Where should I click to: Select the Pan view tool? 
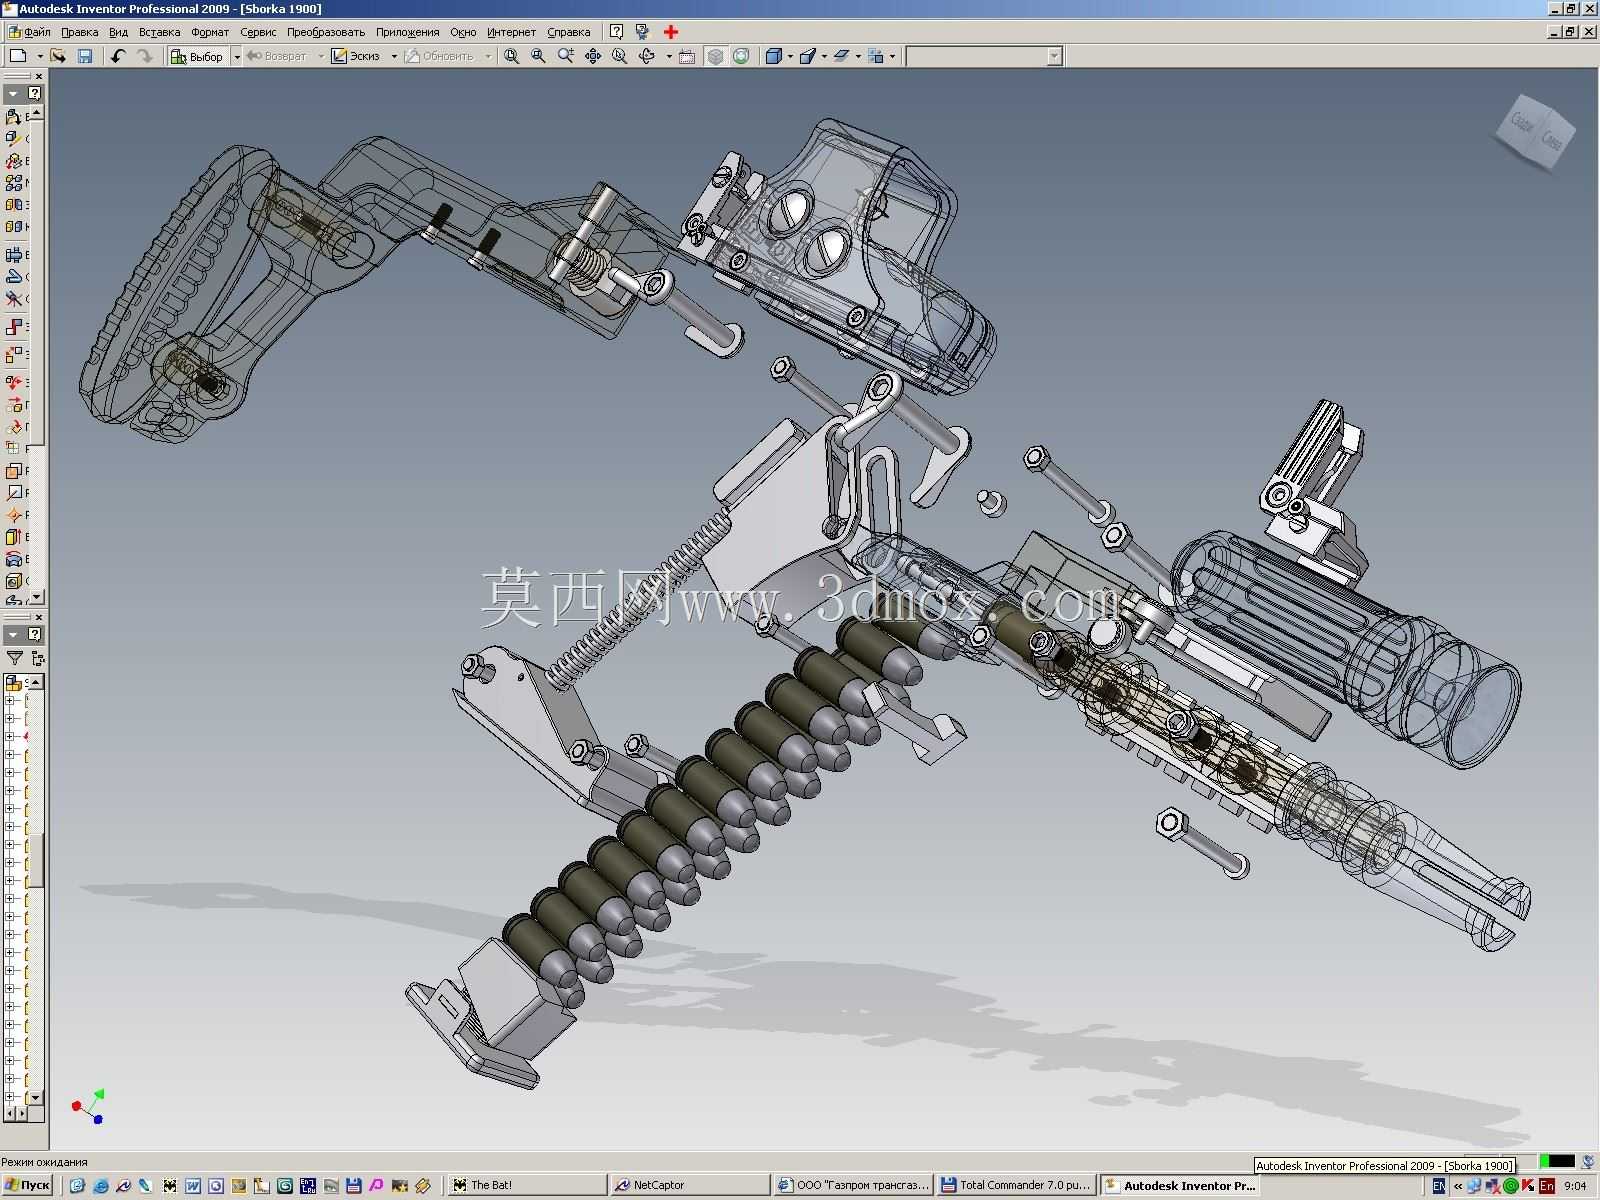593,56
